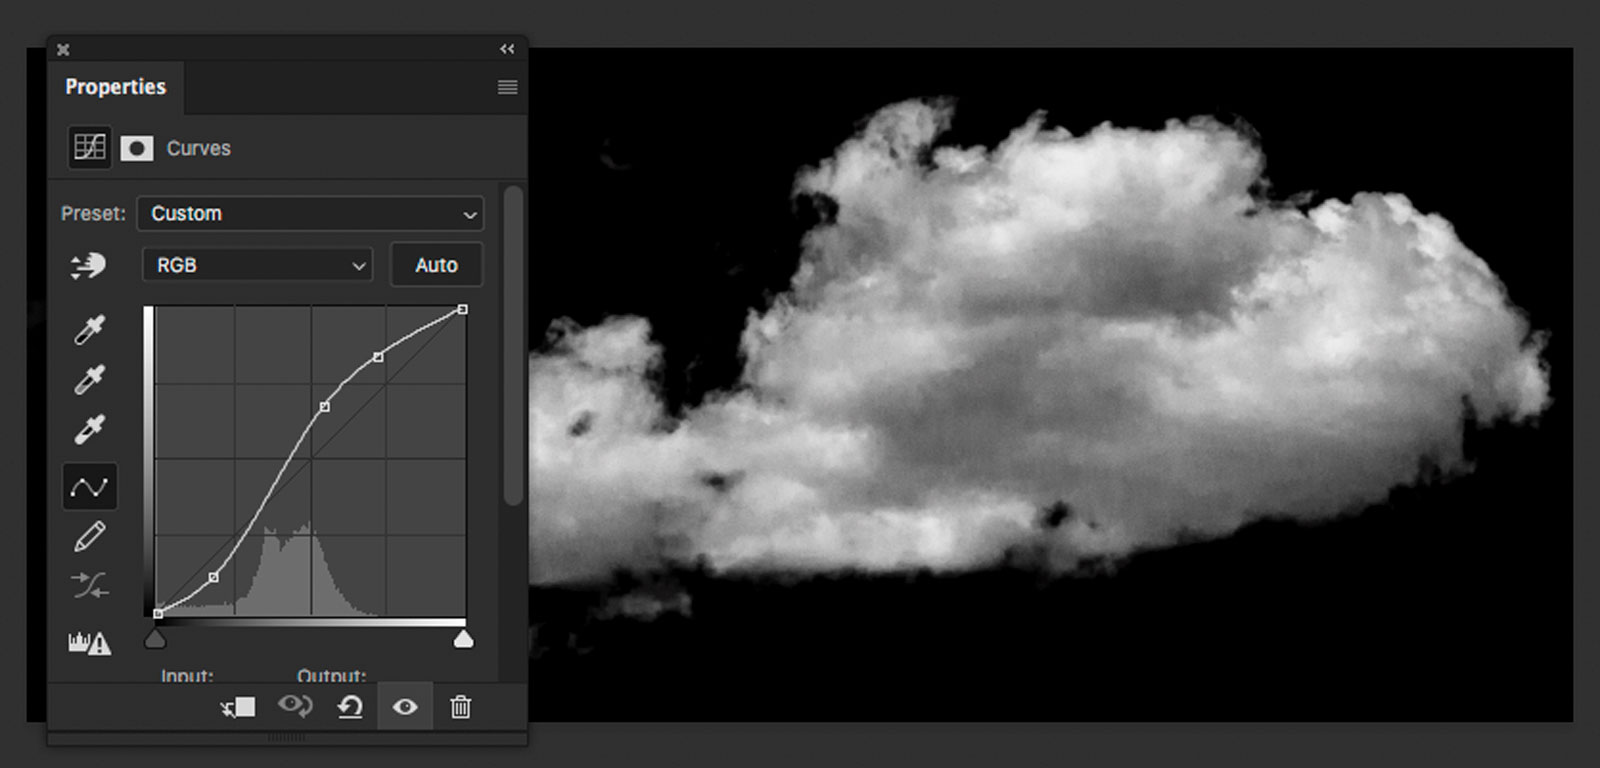
Task: Pick the white point eyedropper
Action: point(89,430)
